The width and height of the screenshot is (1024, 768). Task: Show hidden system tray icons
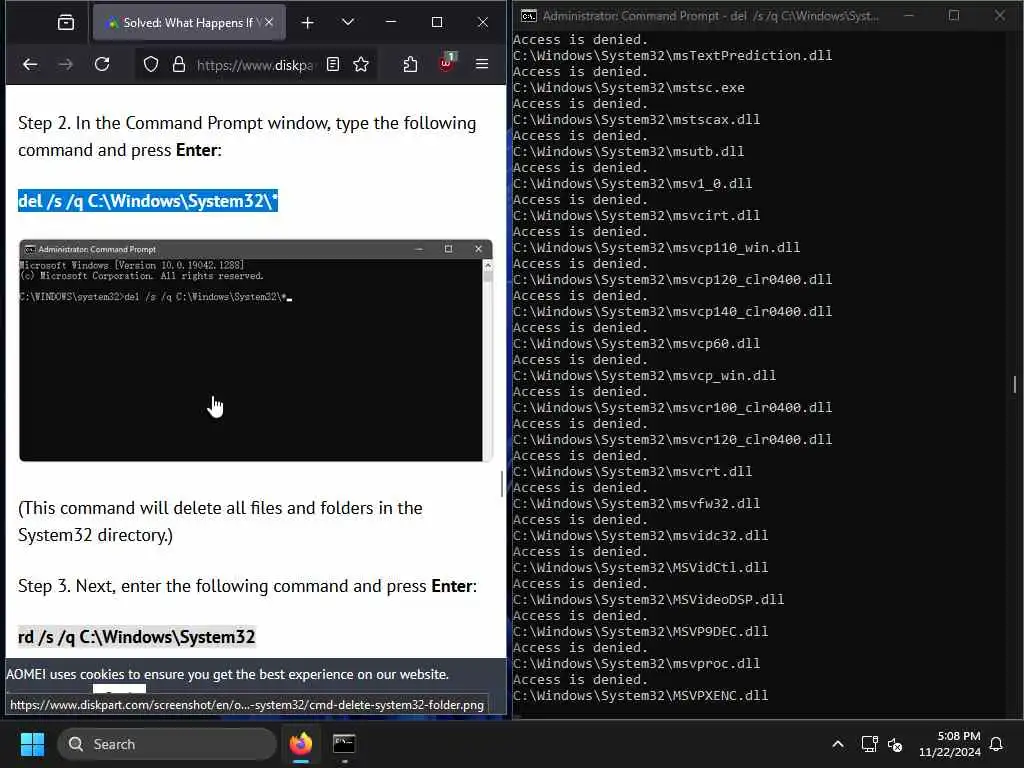(838, 744)
